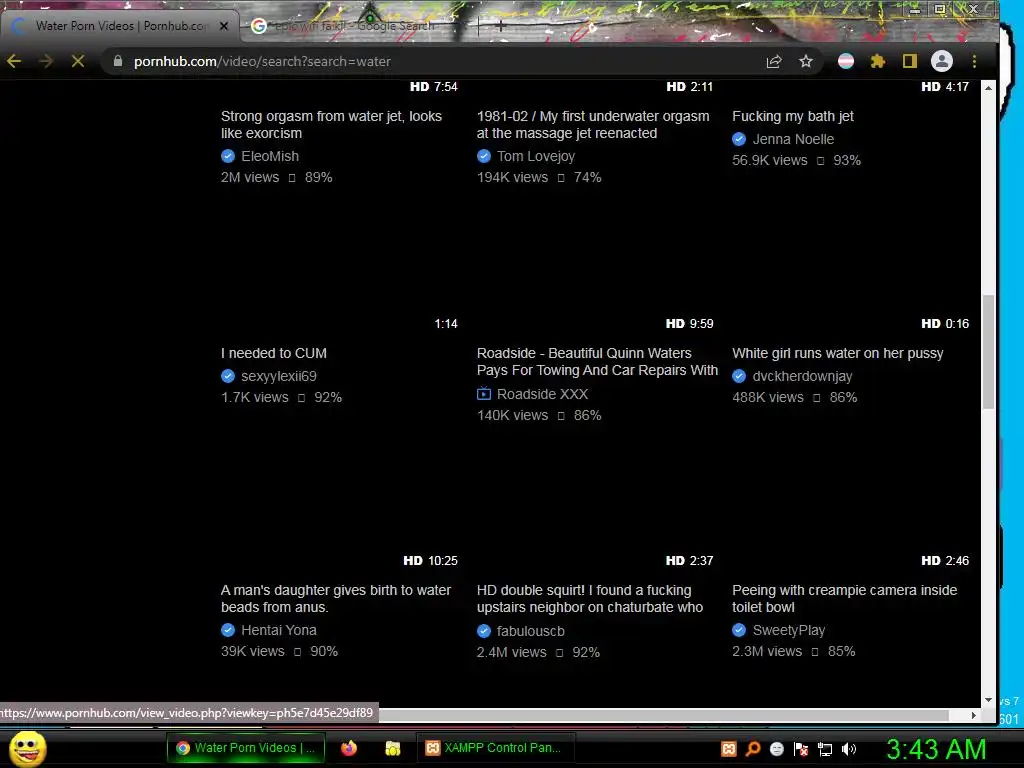1024x768 pixels.
Task: Click the '56.9K views' text
Action: (x=769, y=161)
